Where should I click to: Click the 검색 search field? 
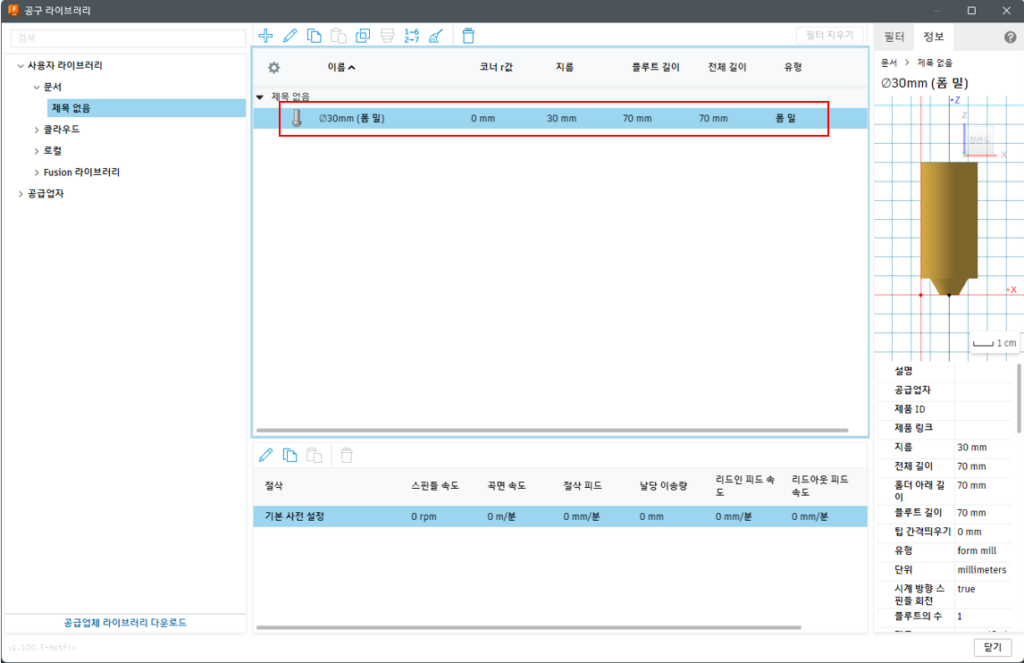(x=128, y=38)
